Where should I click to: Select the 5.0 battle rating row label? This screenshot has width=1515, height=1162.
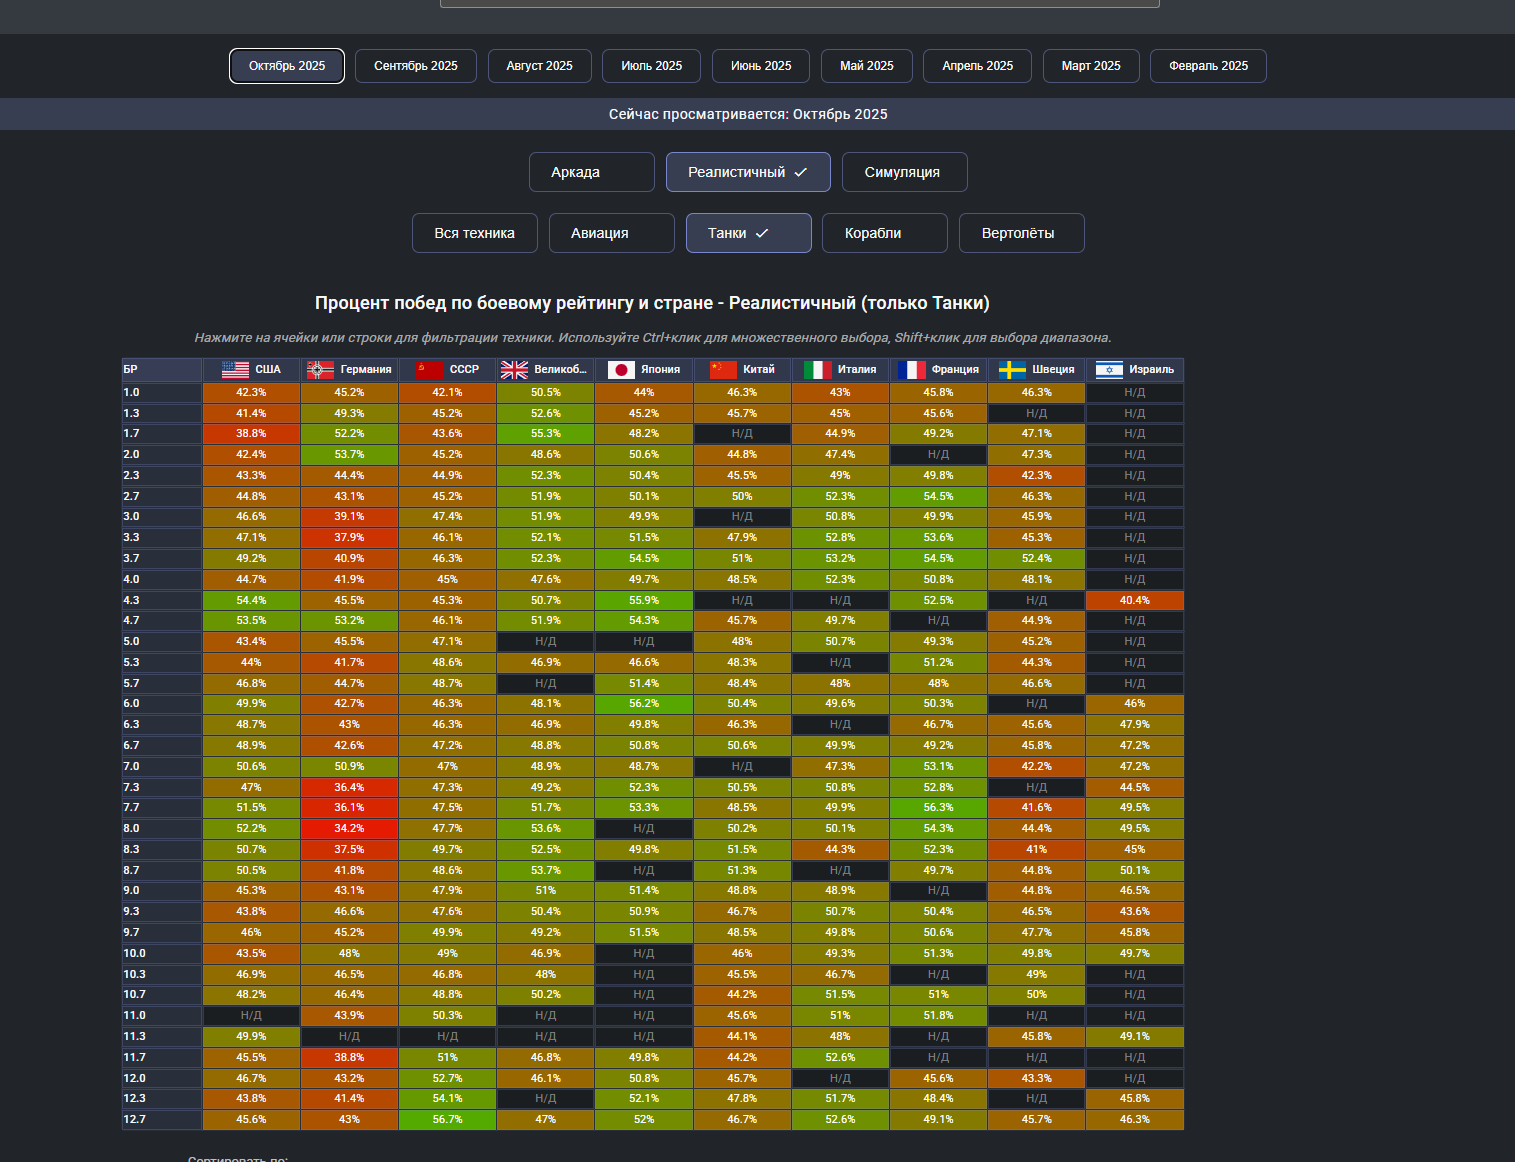[162, 642]
